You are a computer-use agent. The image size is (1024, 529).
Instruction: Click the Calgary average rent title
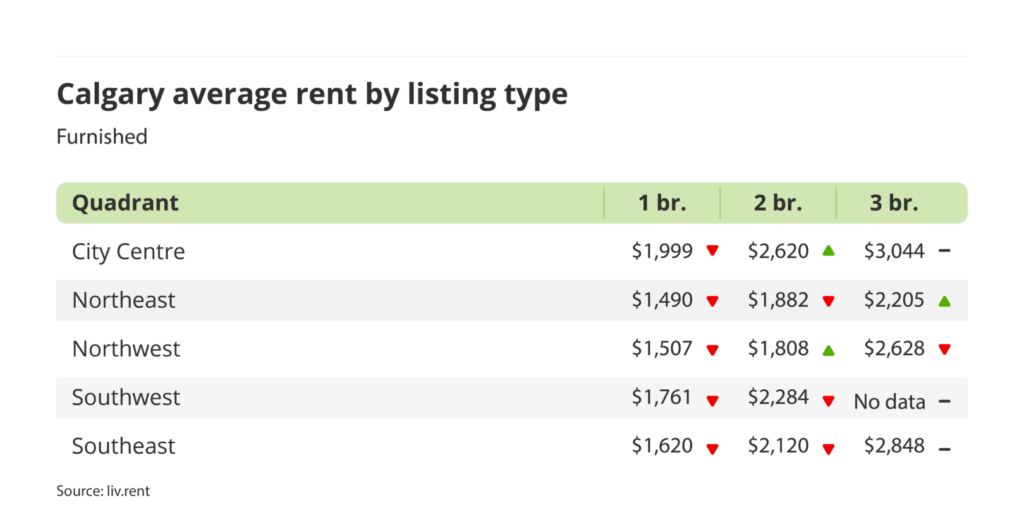[312, 94]
